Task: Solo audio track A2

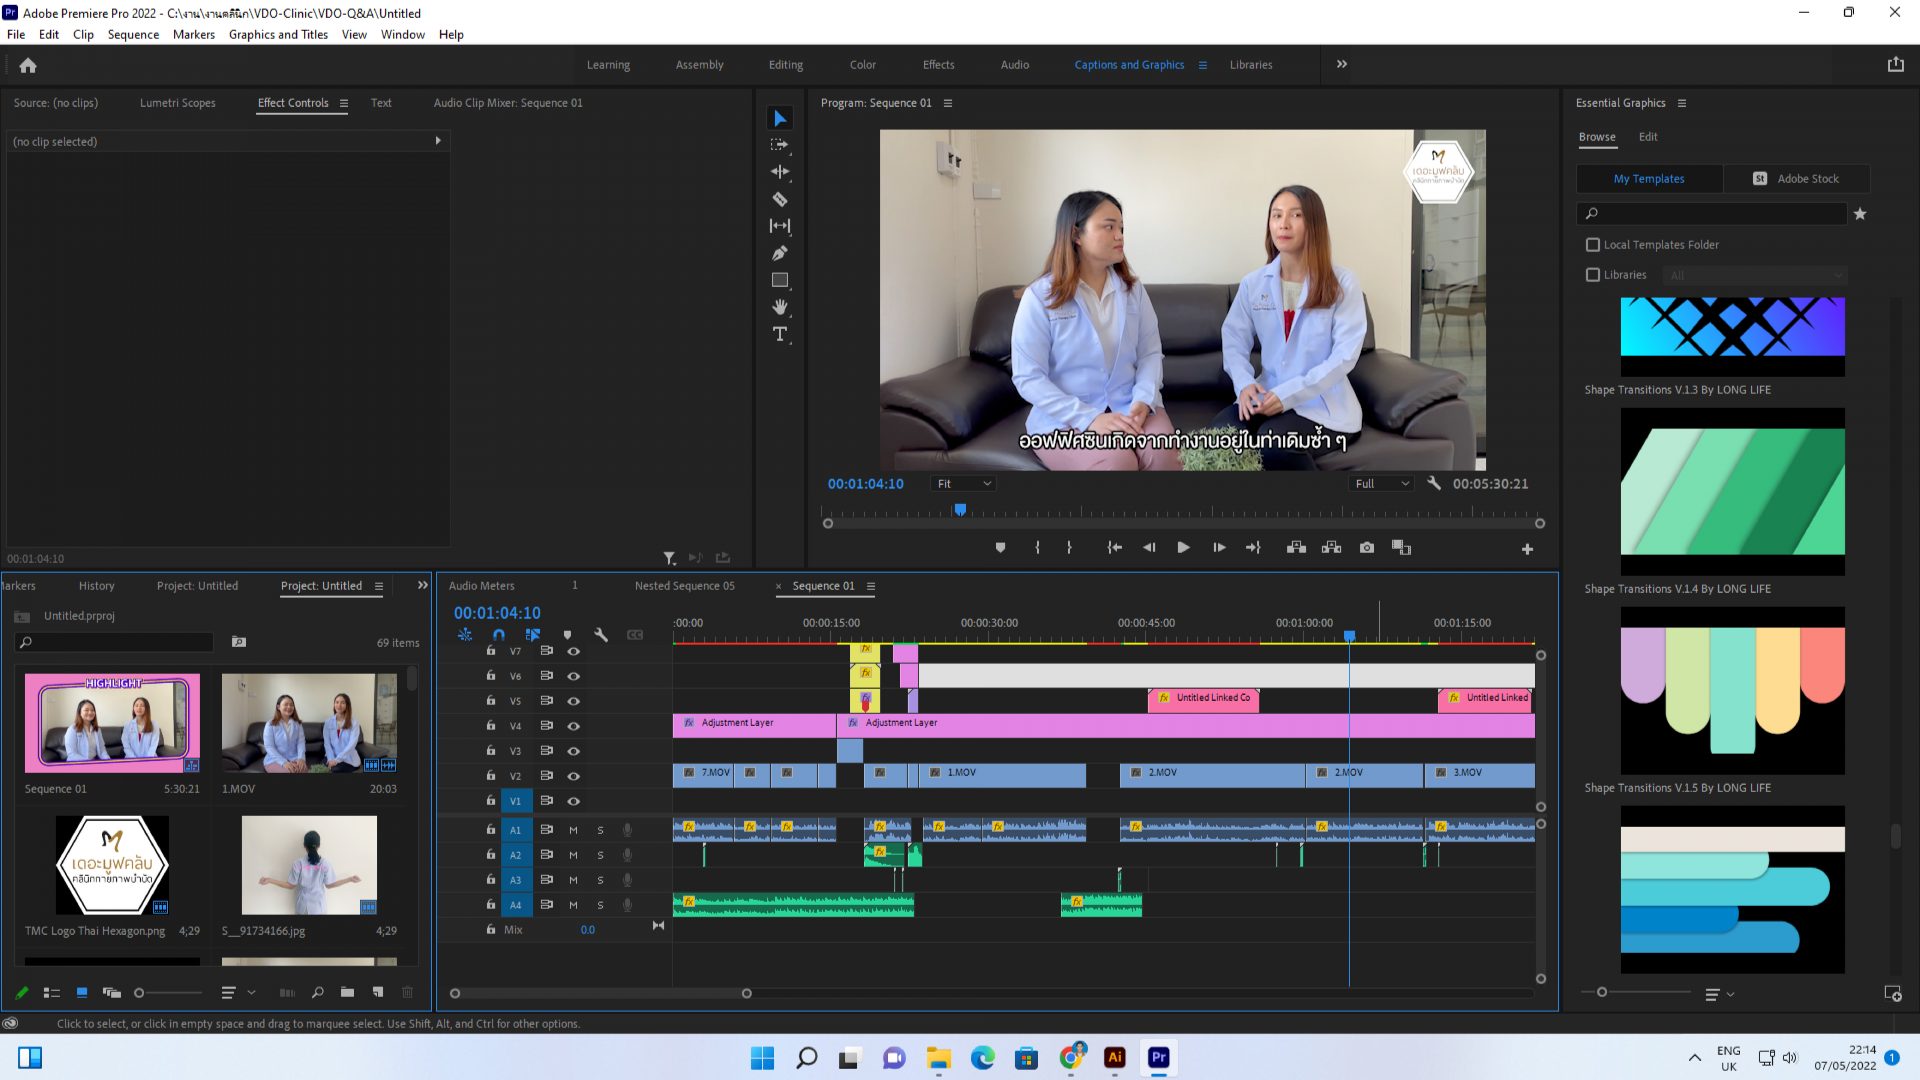Action: point(600,855)
